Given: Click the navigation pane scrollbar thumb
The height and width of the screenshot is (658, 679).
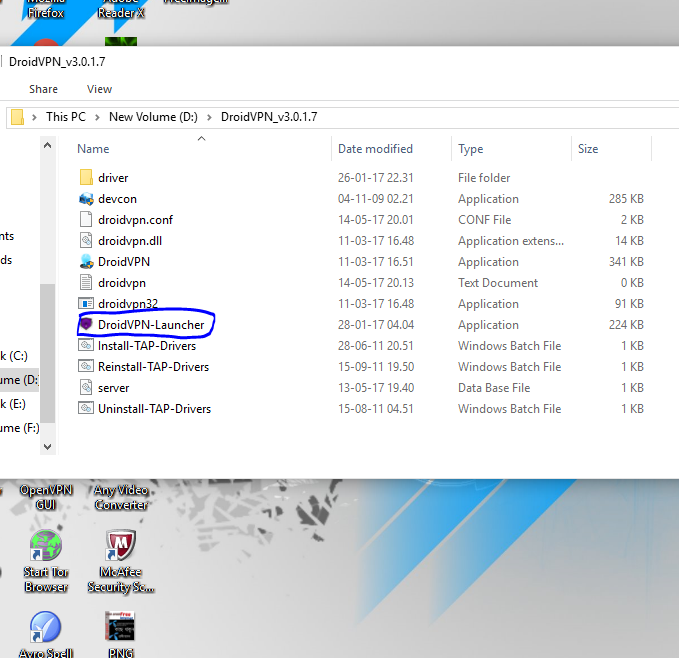Looking at the screenshot, I should click(48, 353).
